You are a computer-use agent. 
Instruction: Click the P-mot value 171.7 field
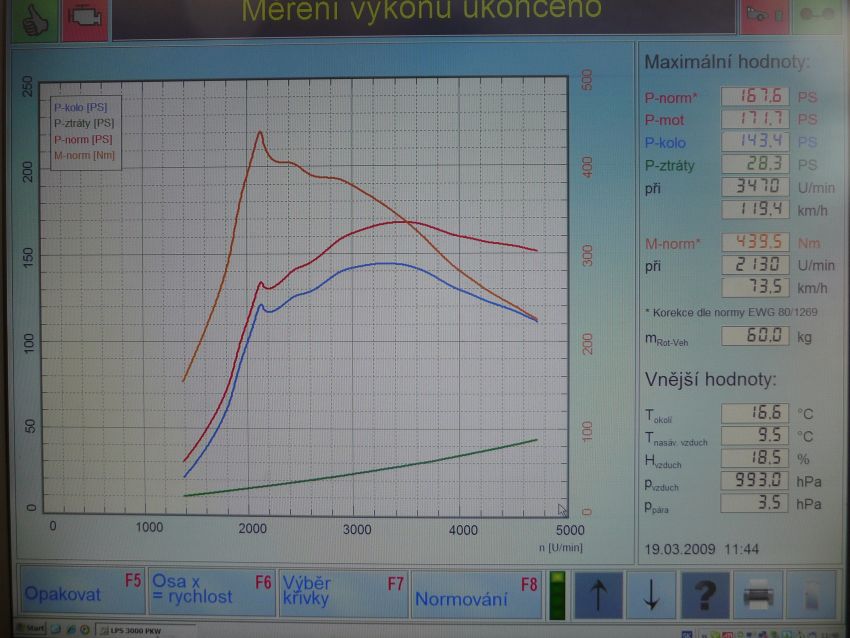pos(755,119)
